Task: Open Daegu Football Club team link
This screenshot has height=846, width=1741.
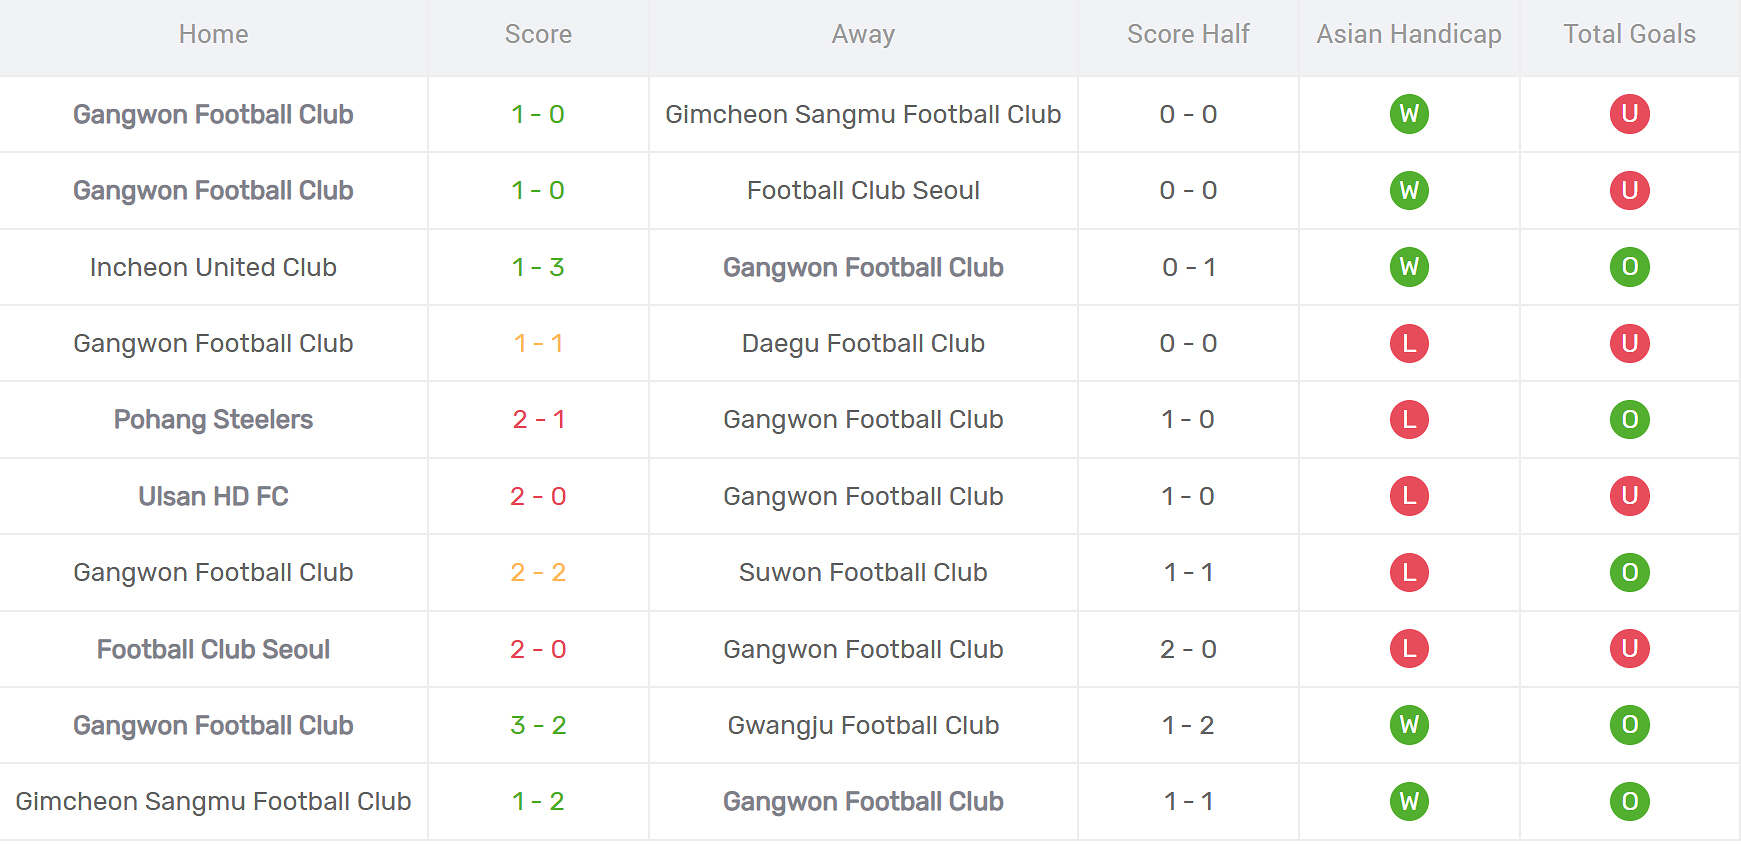Action: pyautogui.click(x=863, y=343)
